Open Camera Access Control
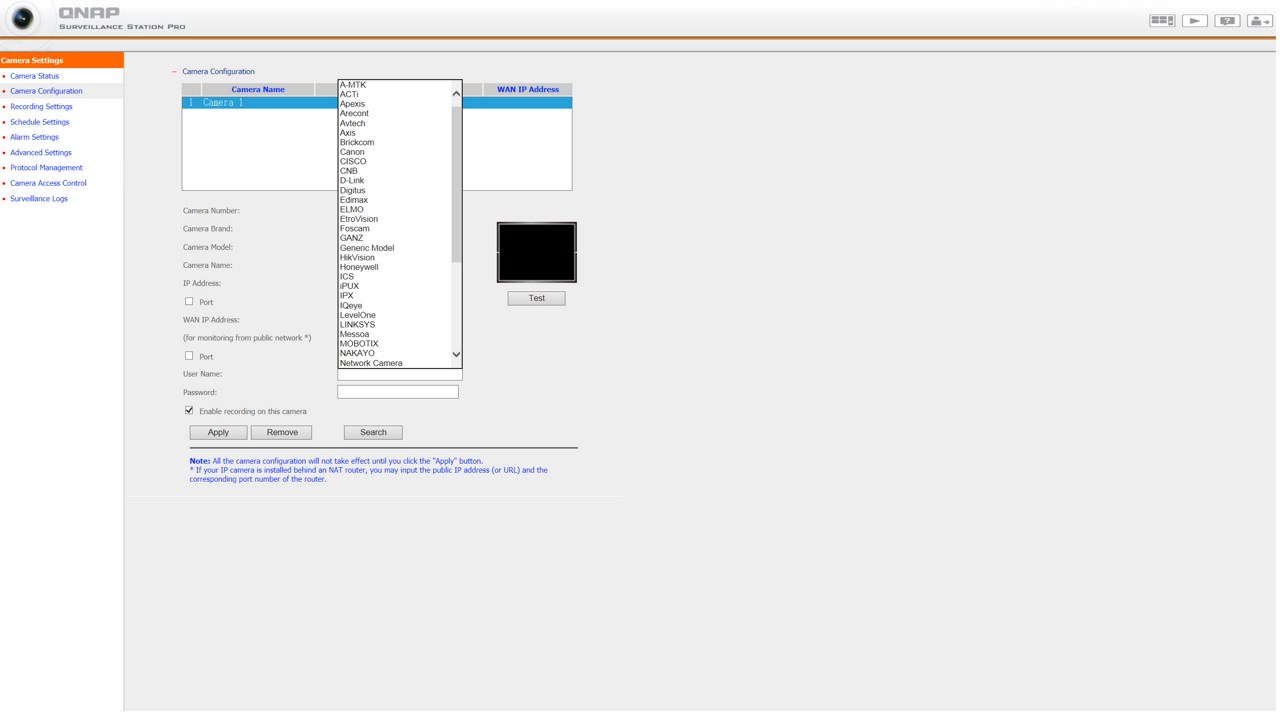 (48, 184)
